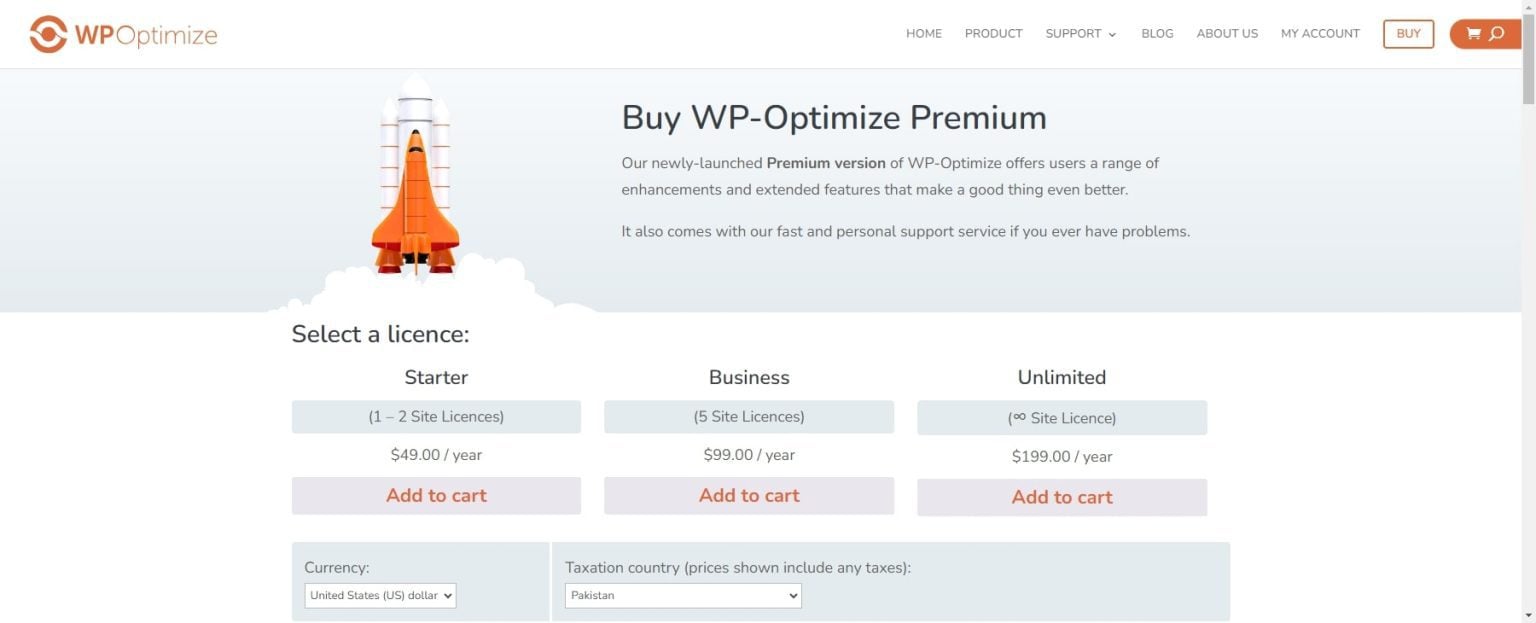The height and width of the screenshot is (623, 1536).
Task: Add the Business licence to cart
Action: tap(748, 495)
